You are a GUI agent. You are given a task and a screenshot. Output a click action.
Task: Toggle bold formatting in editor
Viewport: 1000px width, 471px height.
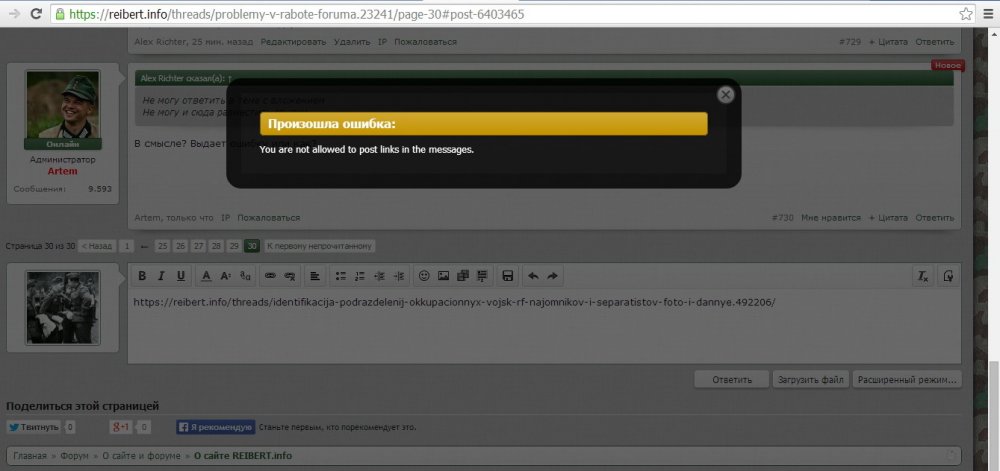point(142,276)
